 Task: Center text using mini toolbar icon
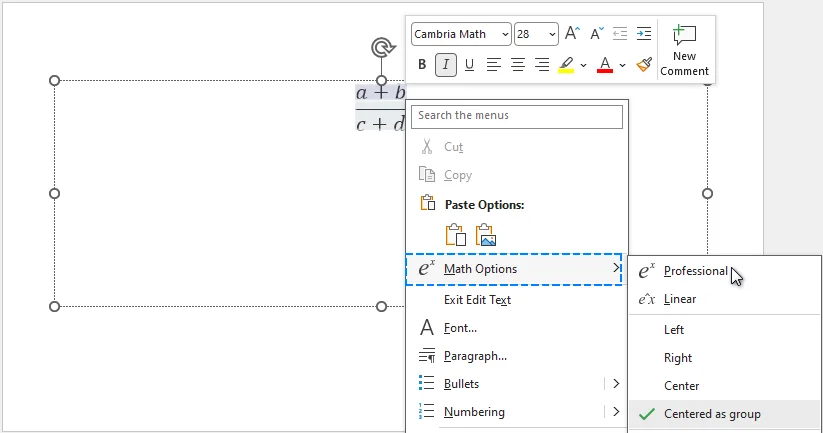518,65
